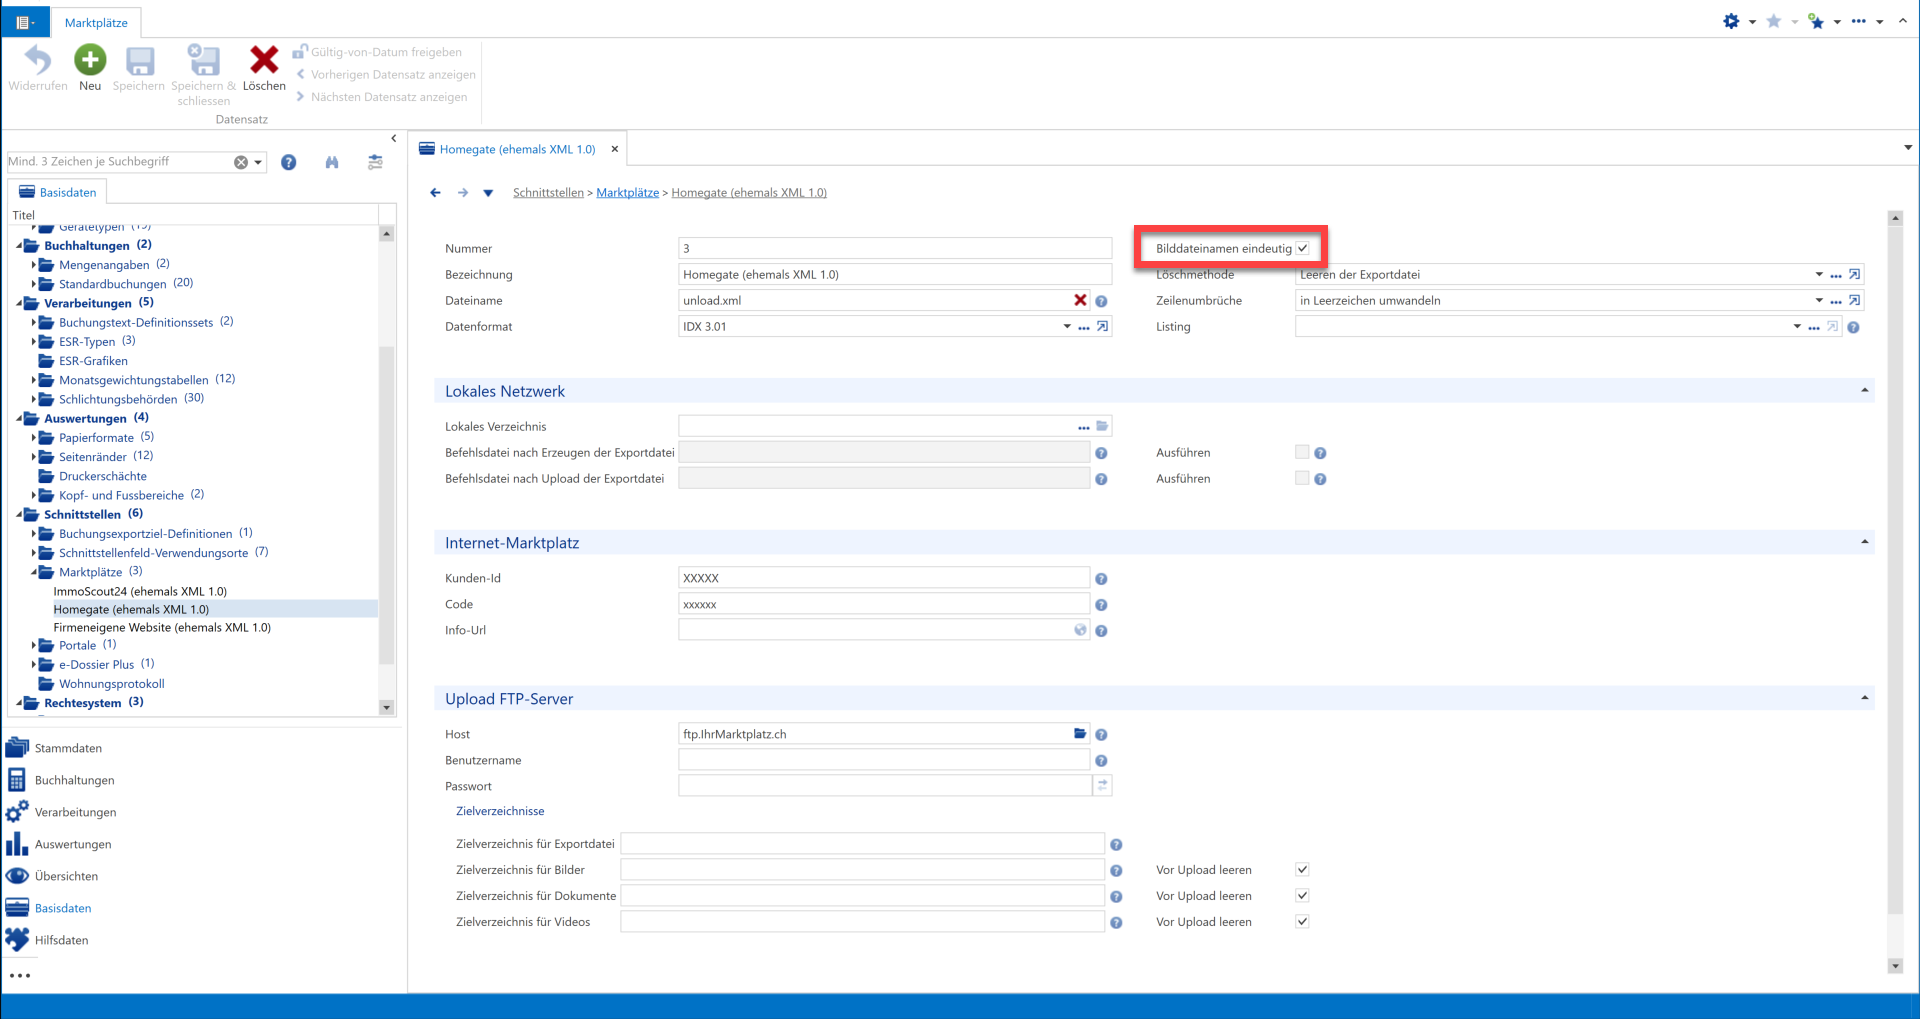The image size is (1920, 1019).
Task: Open the Zeilenumbrüche dropdown arrow
Action: pos(1819,300)
